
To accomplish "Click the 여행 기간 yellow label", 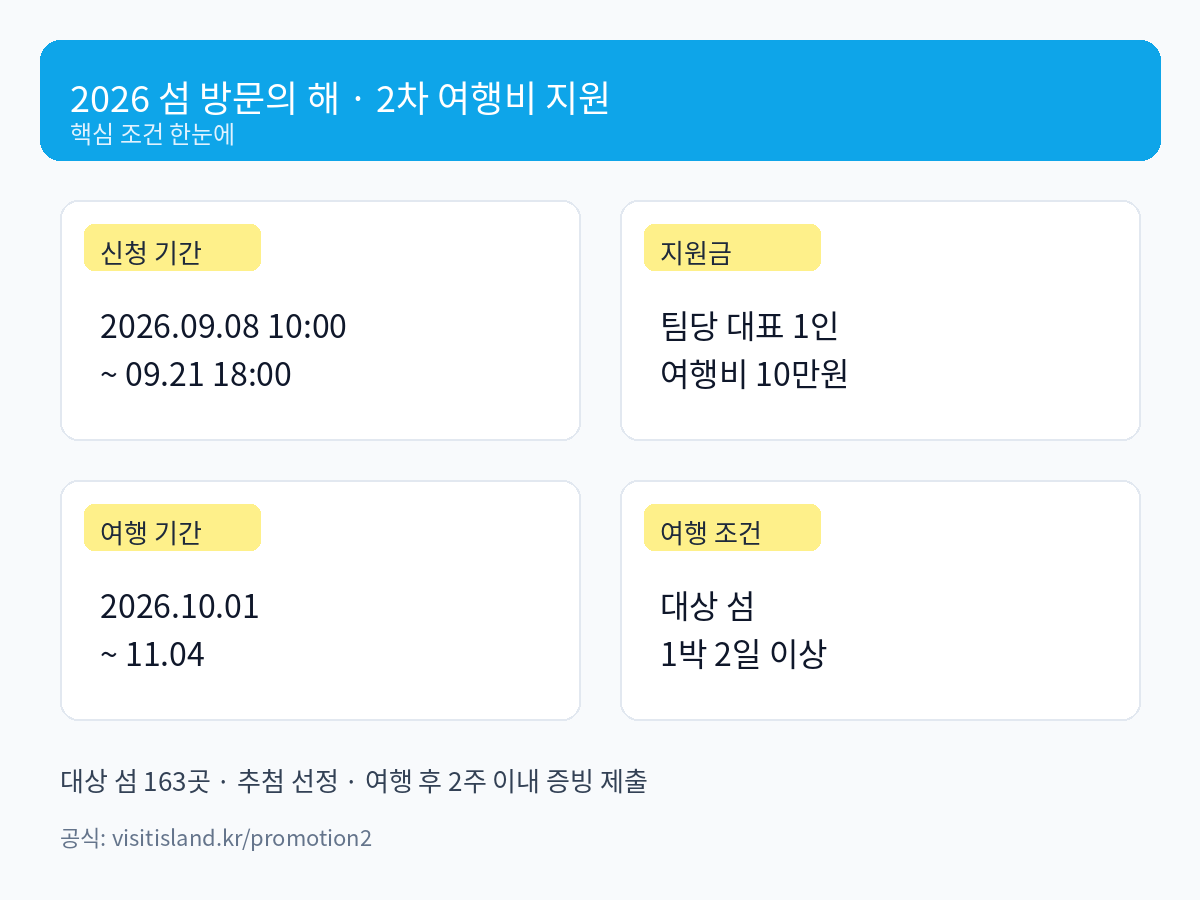I will pyautogui.click(x=172, y=528).
